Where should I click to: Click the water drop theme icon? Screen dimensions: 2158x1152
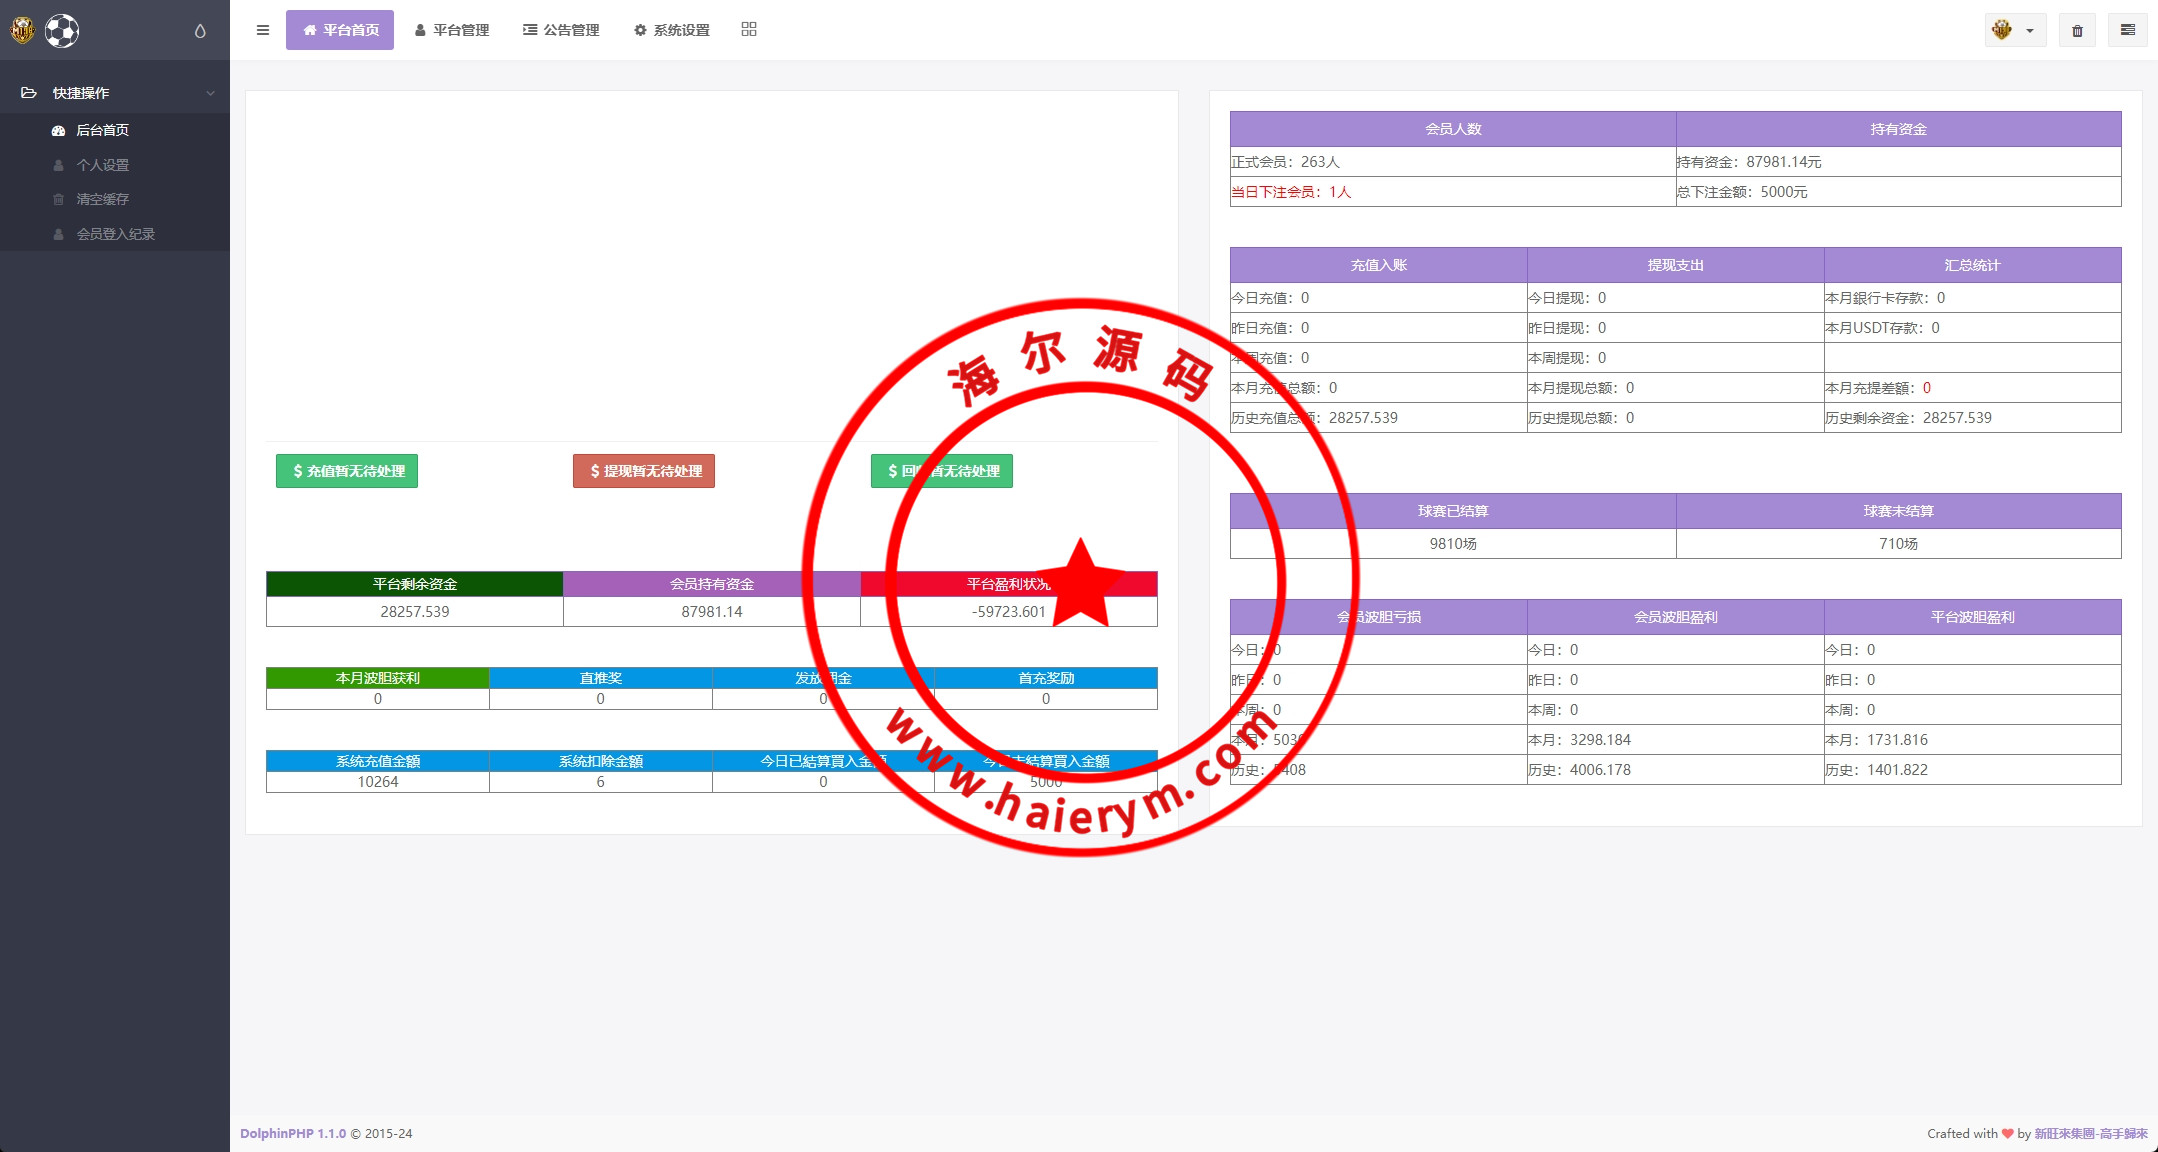[200, 31]
